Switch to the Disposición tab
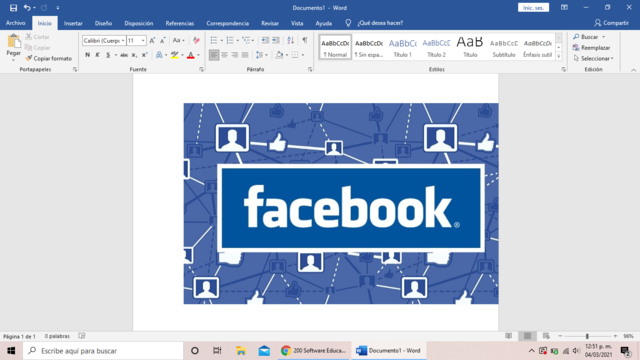 click(139, 23)
